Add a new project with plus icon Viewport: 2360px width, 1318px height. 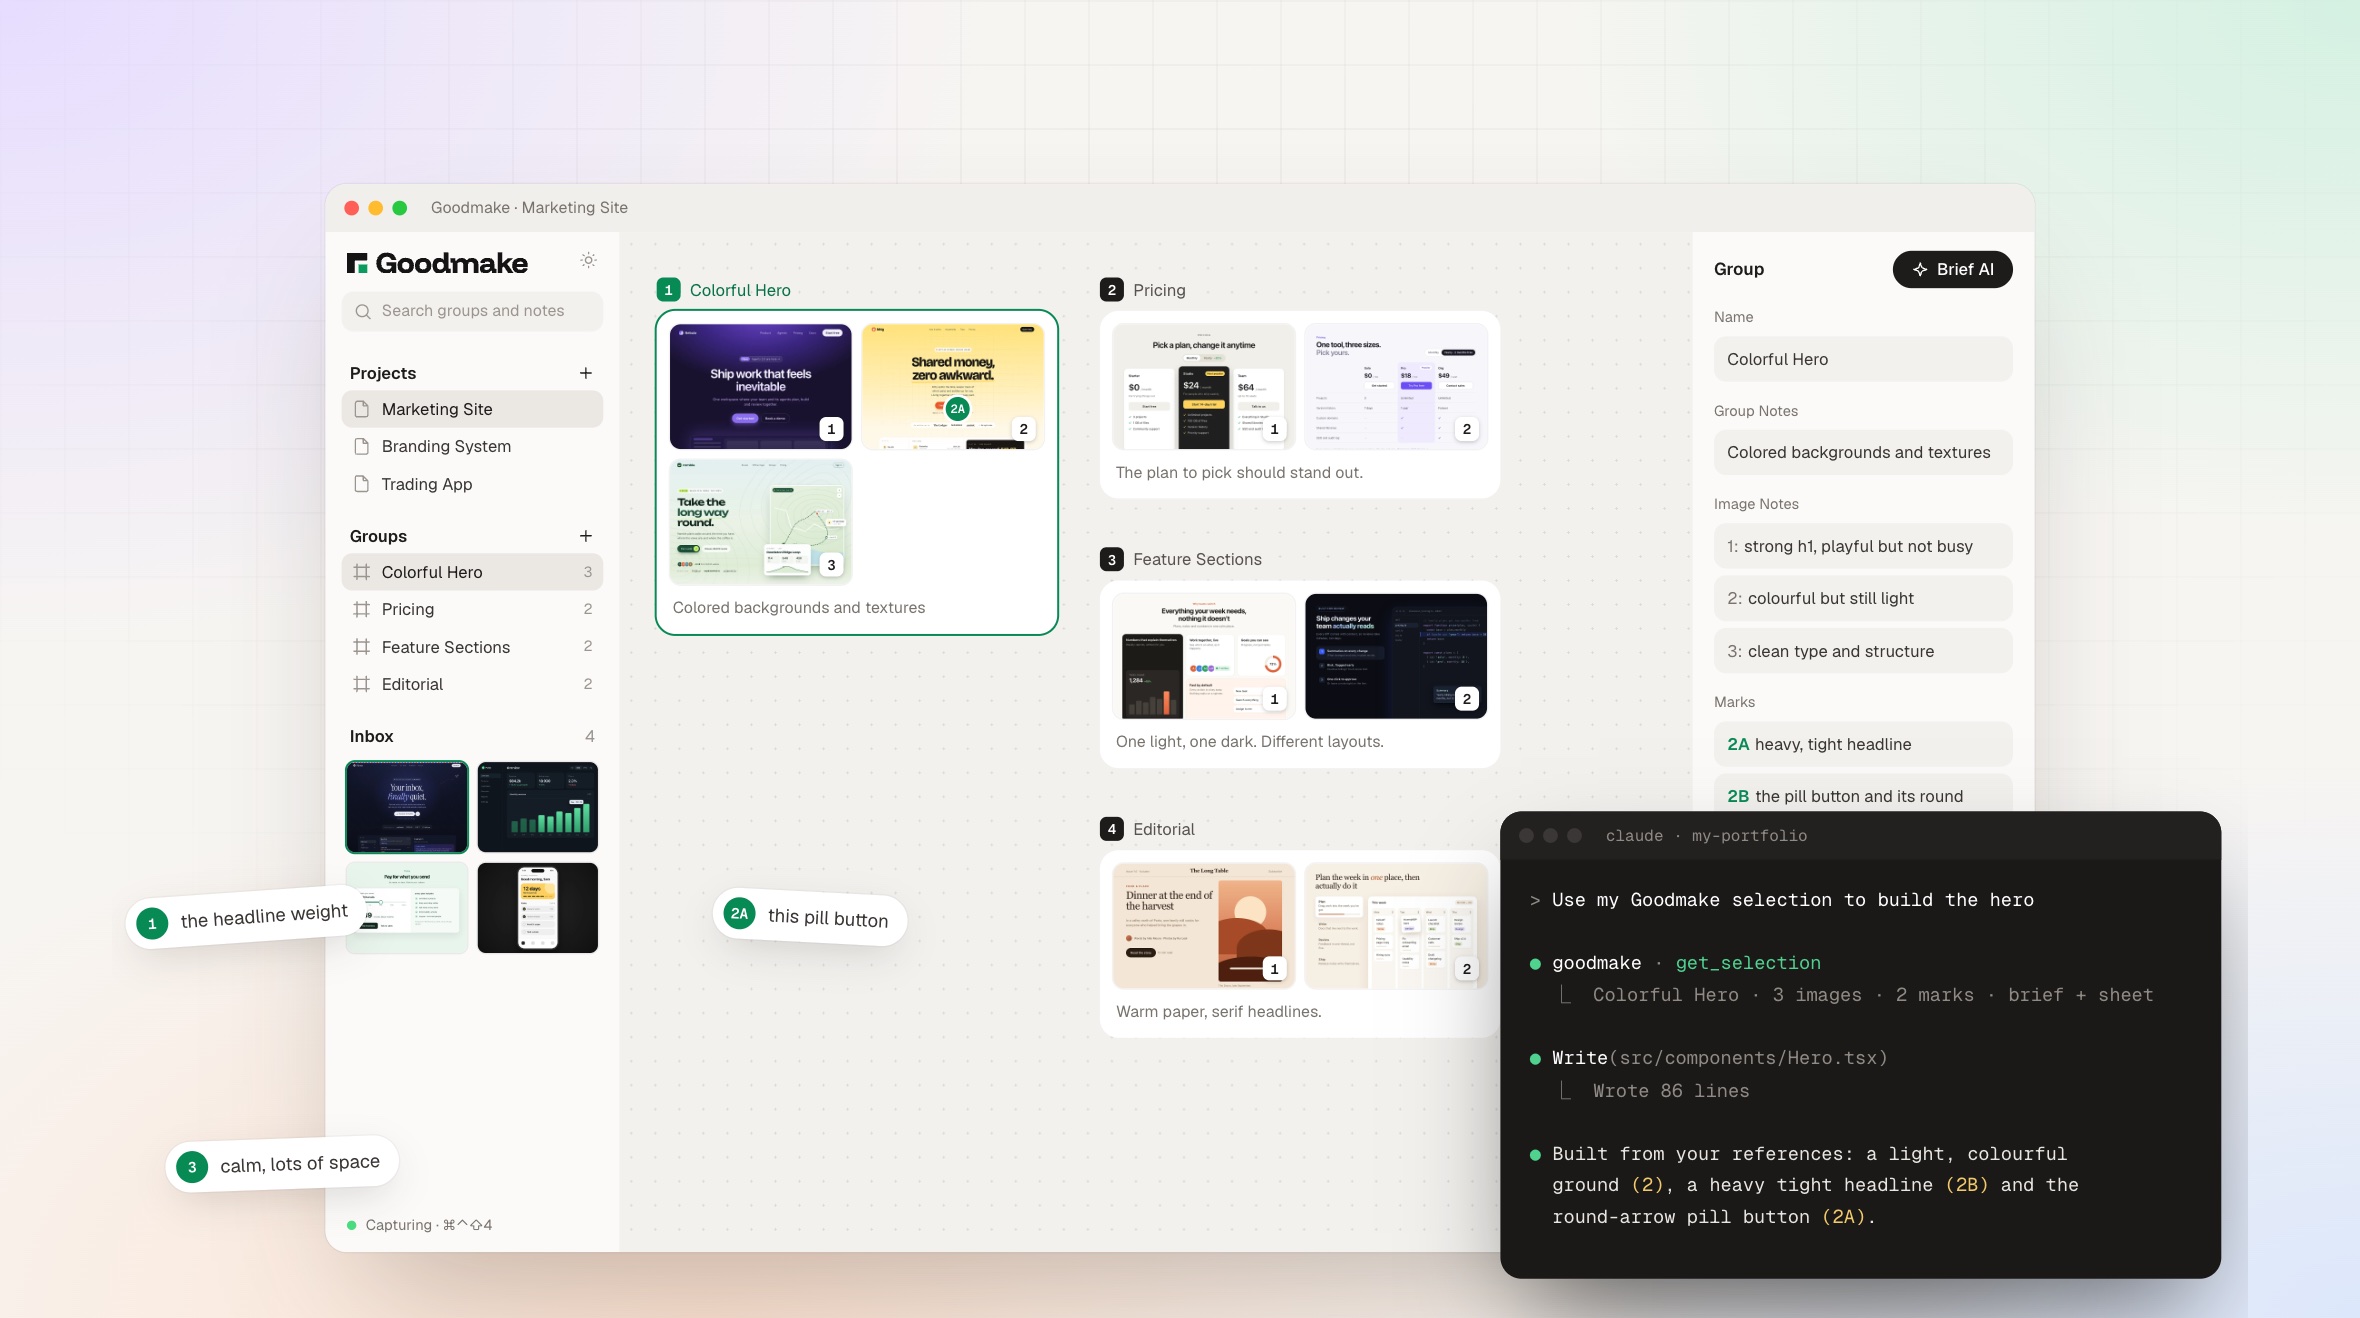click(x=586, y=373)
